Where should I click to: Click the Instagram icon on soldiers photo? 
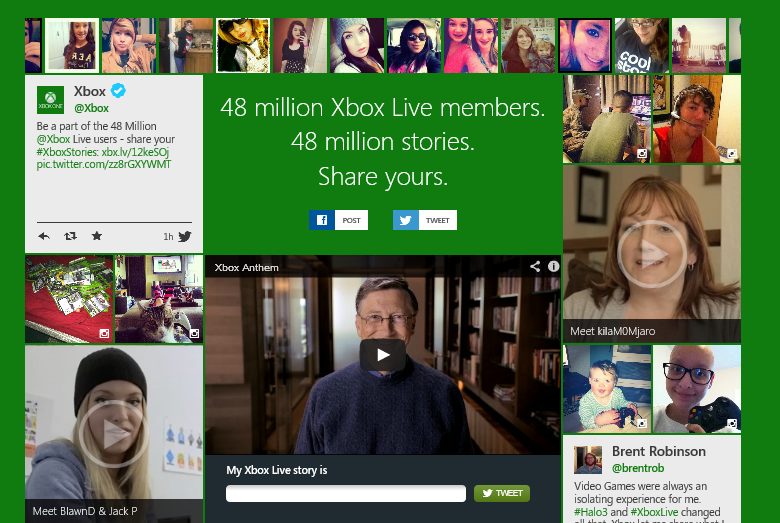pos(642,154)
